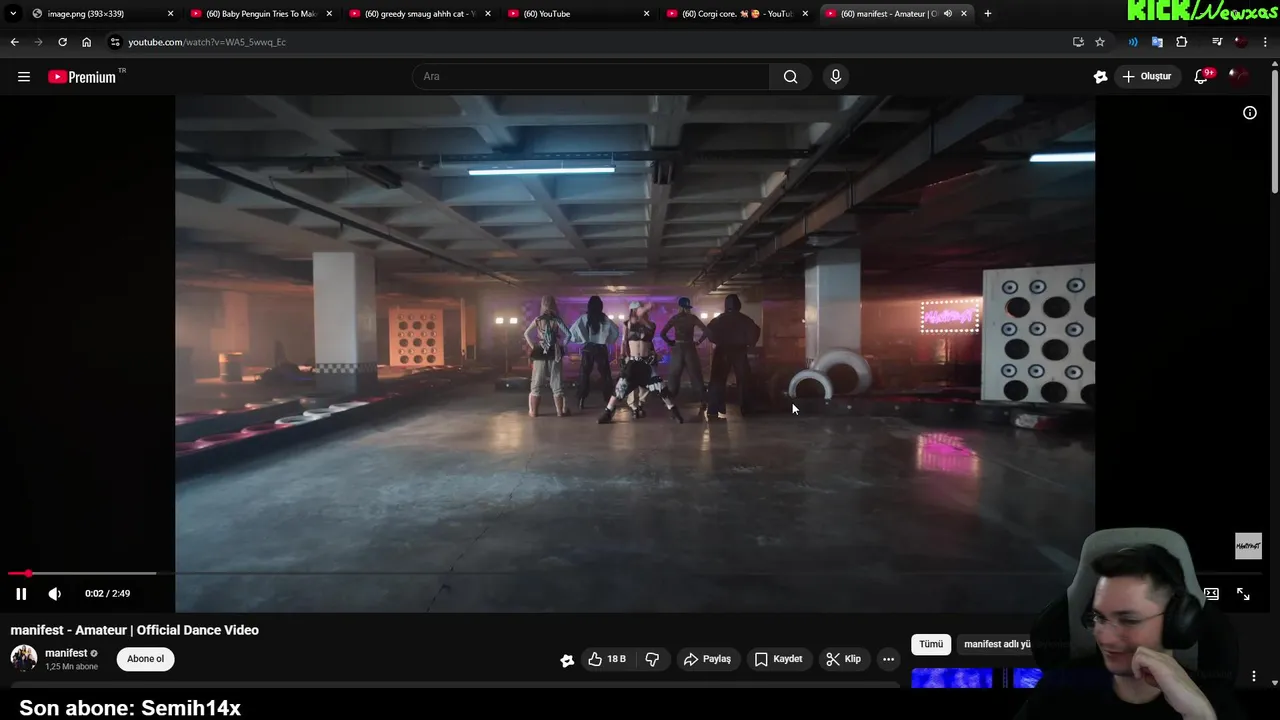1280x720 pixels.
Task: Click the sparkle badge icon beside Oluştur
Action: pyautogui.click(x=1101, y=77)
